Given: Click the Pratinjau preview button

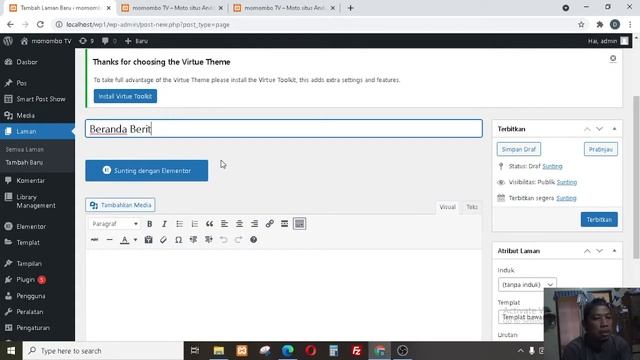Looking at the screenshot, I should click(601, 149).
